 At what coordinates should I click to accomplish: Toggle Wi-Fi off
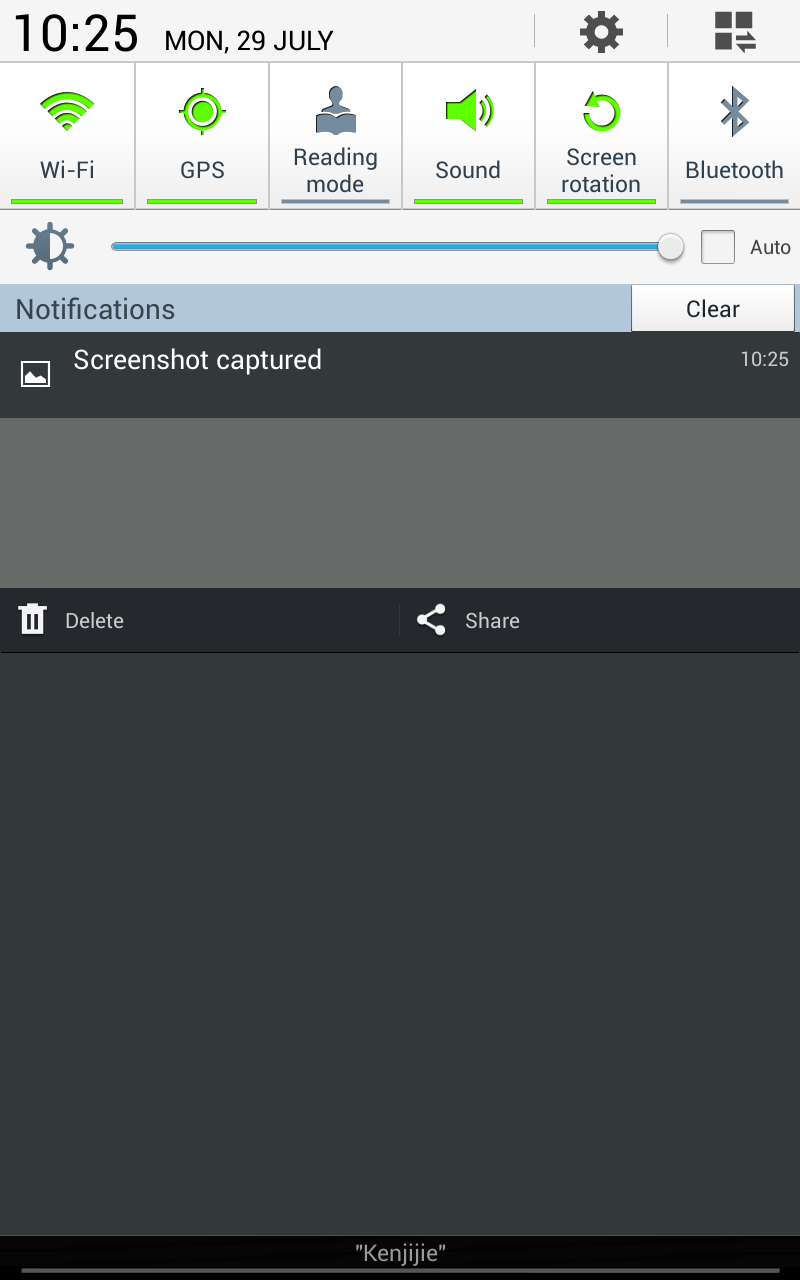coord(67,136)
